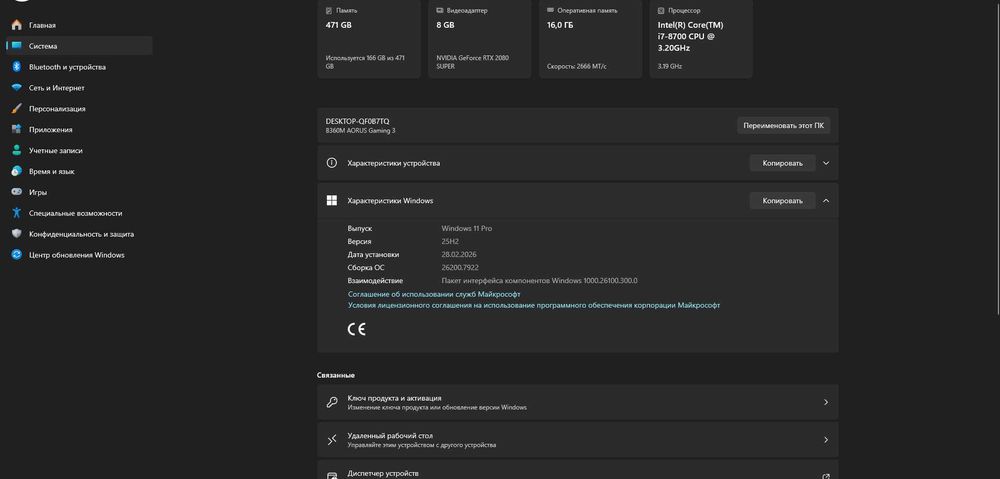Click the Специальные возможности accessibility icon
This screenshot has width=1000, height=479.
point(16,213)
